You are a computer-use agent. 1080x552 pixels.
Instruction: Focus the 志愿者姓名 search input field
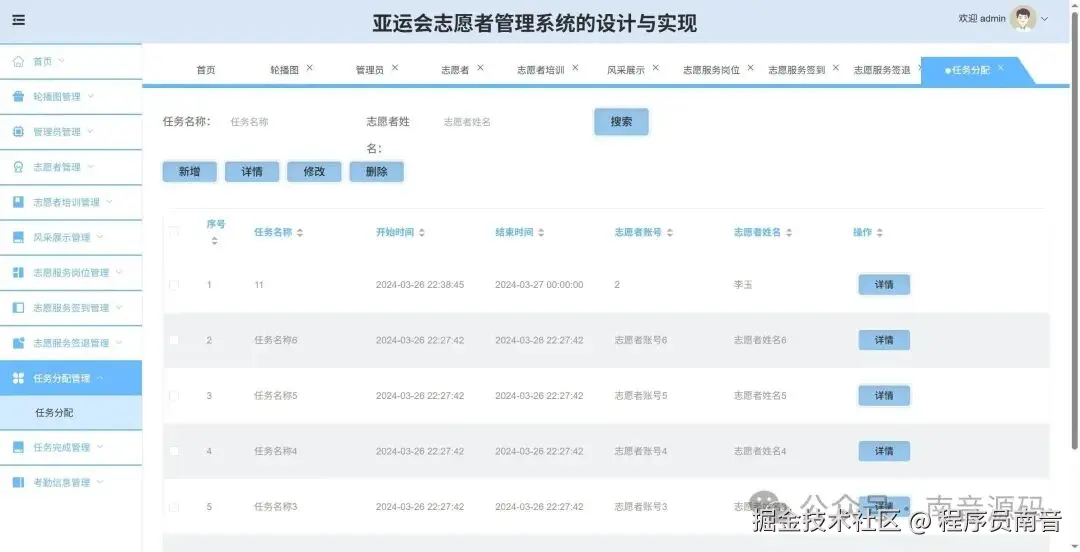[x=506, y=122]
